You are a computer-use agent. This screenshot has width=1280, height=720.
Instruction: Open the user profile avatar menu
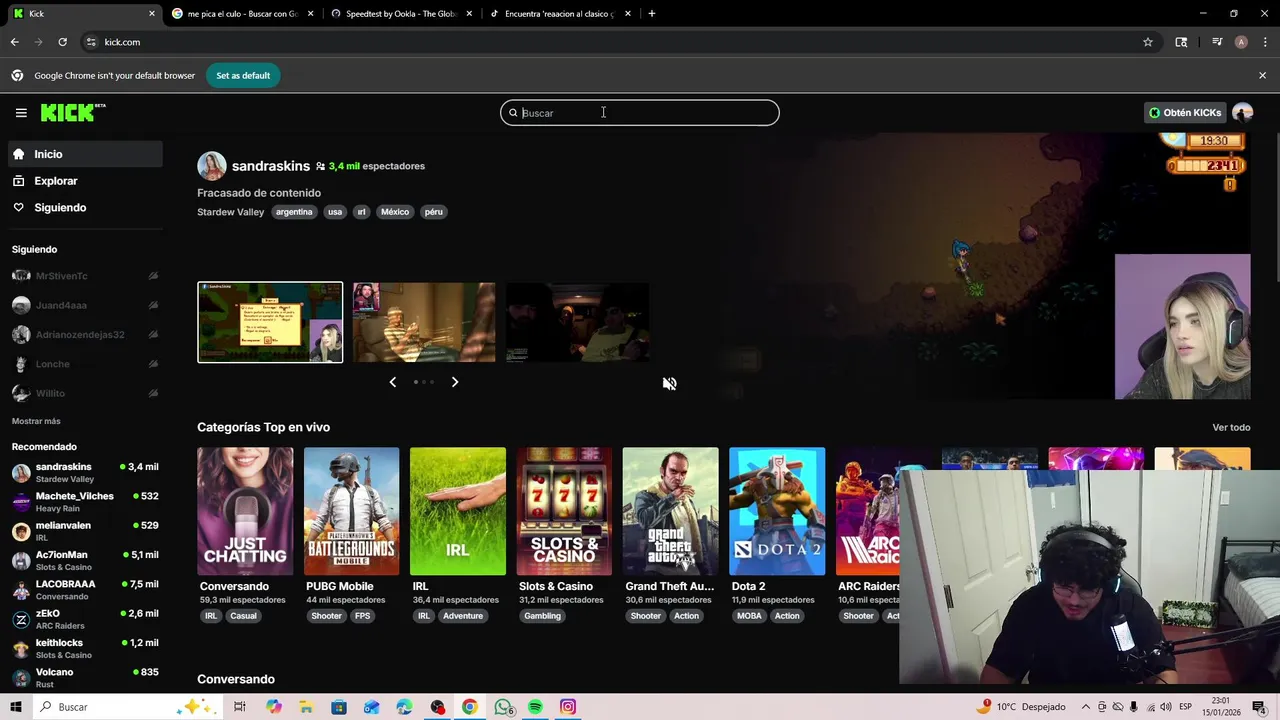[1242, 113]
